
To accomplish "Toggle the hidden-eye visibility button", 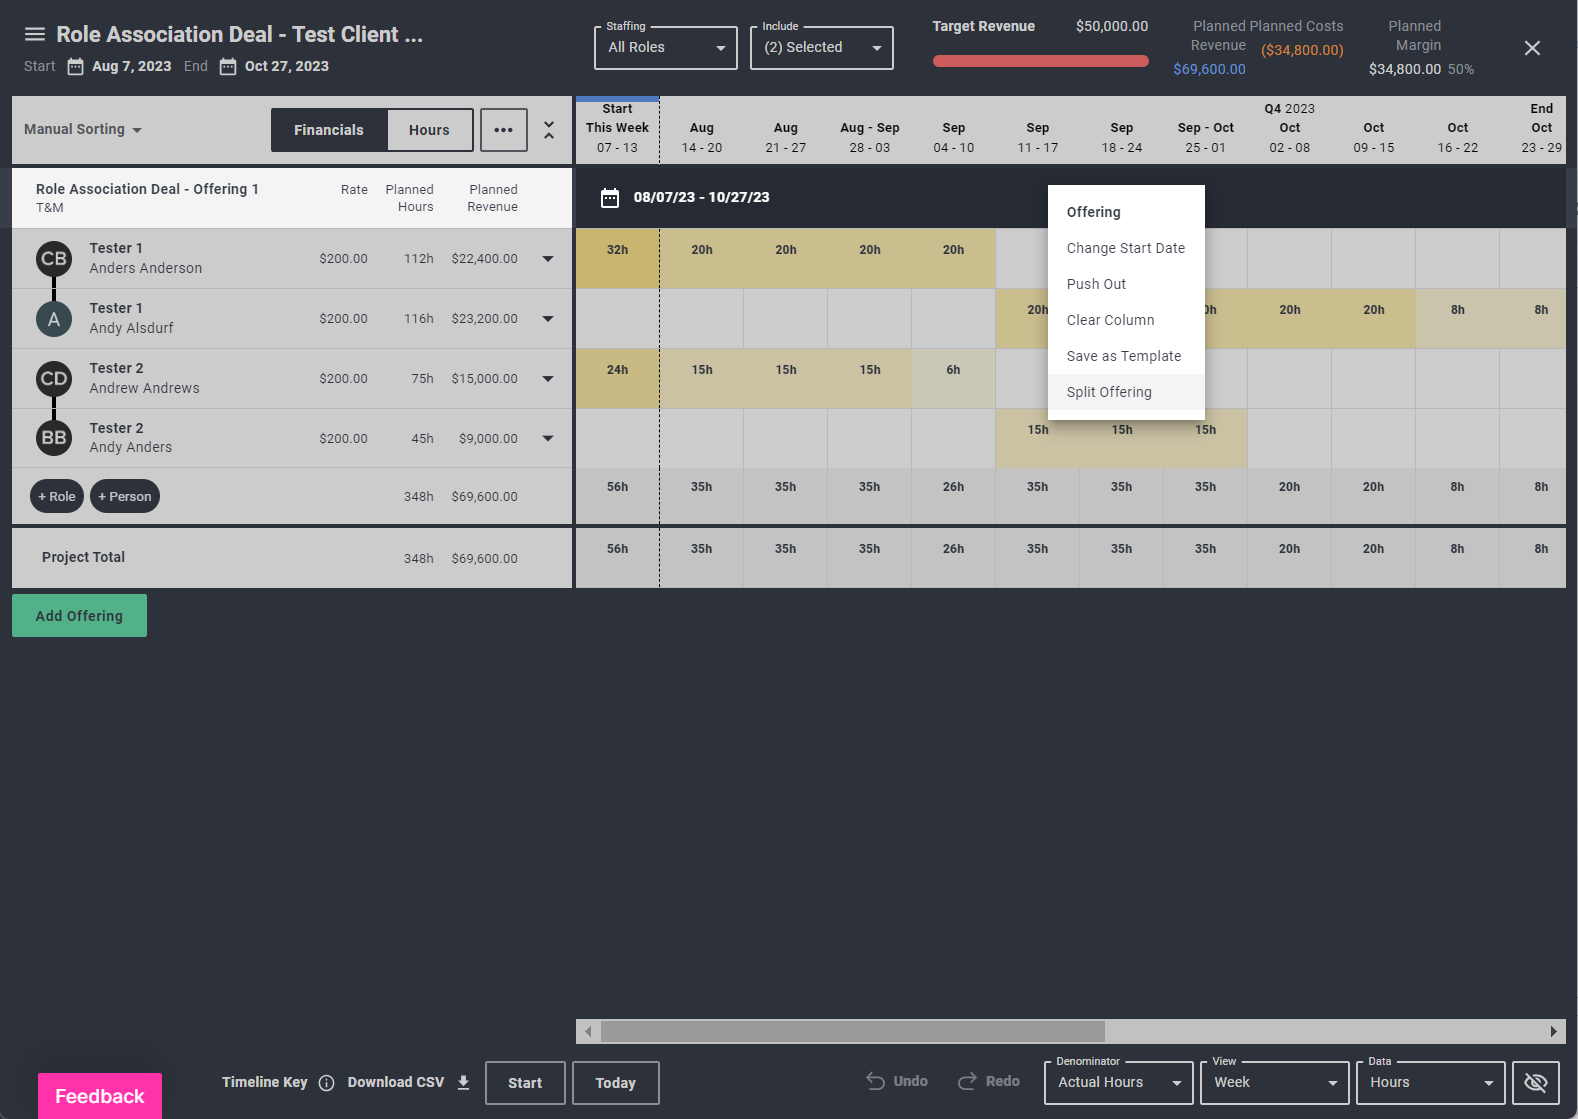I will pos(1536,1082).
